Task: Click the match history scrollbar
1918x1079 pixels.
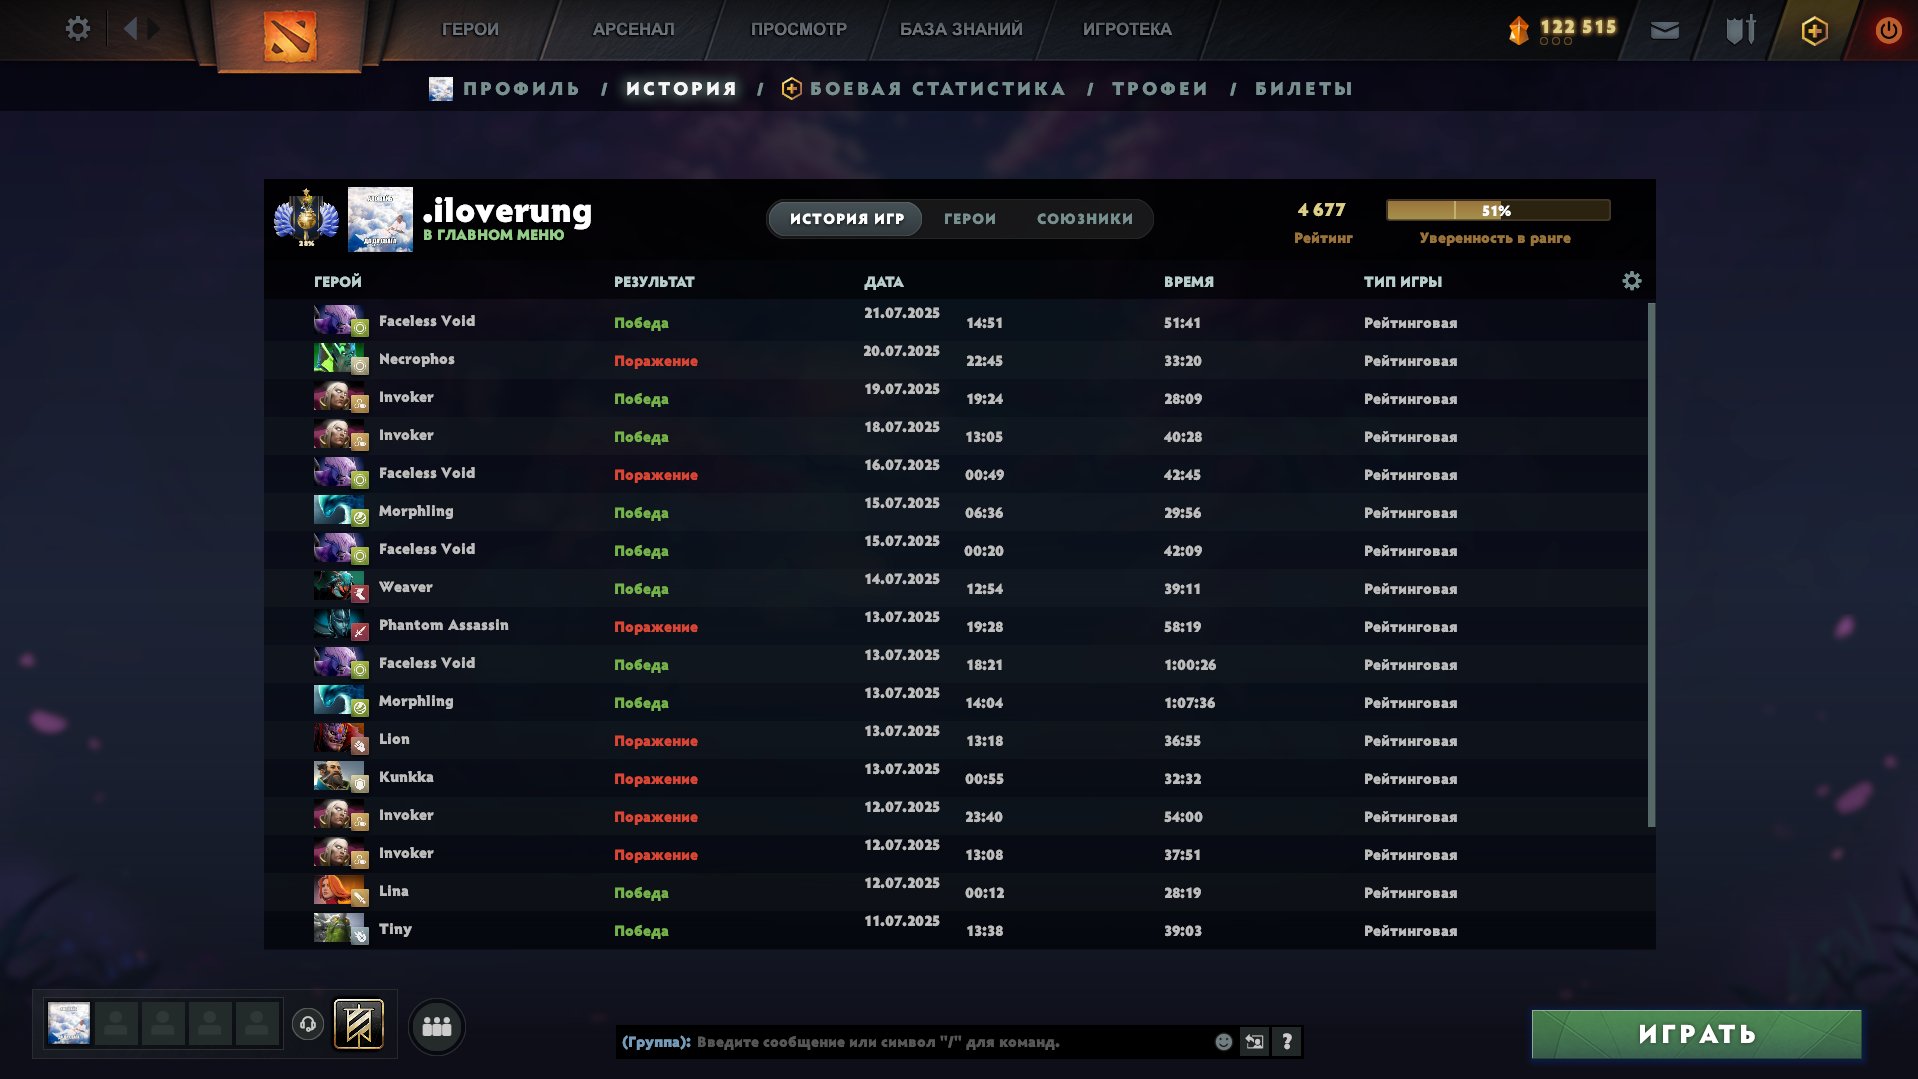Action: coord(1651,565)
